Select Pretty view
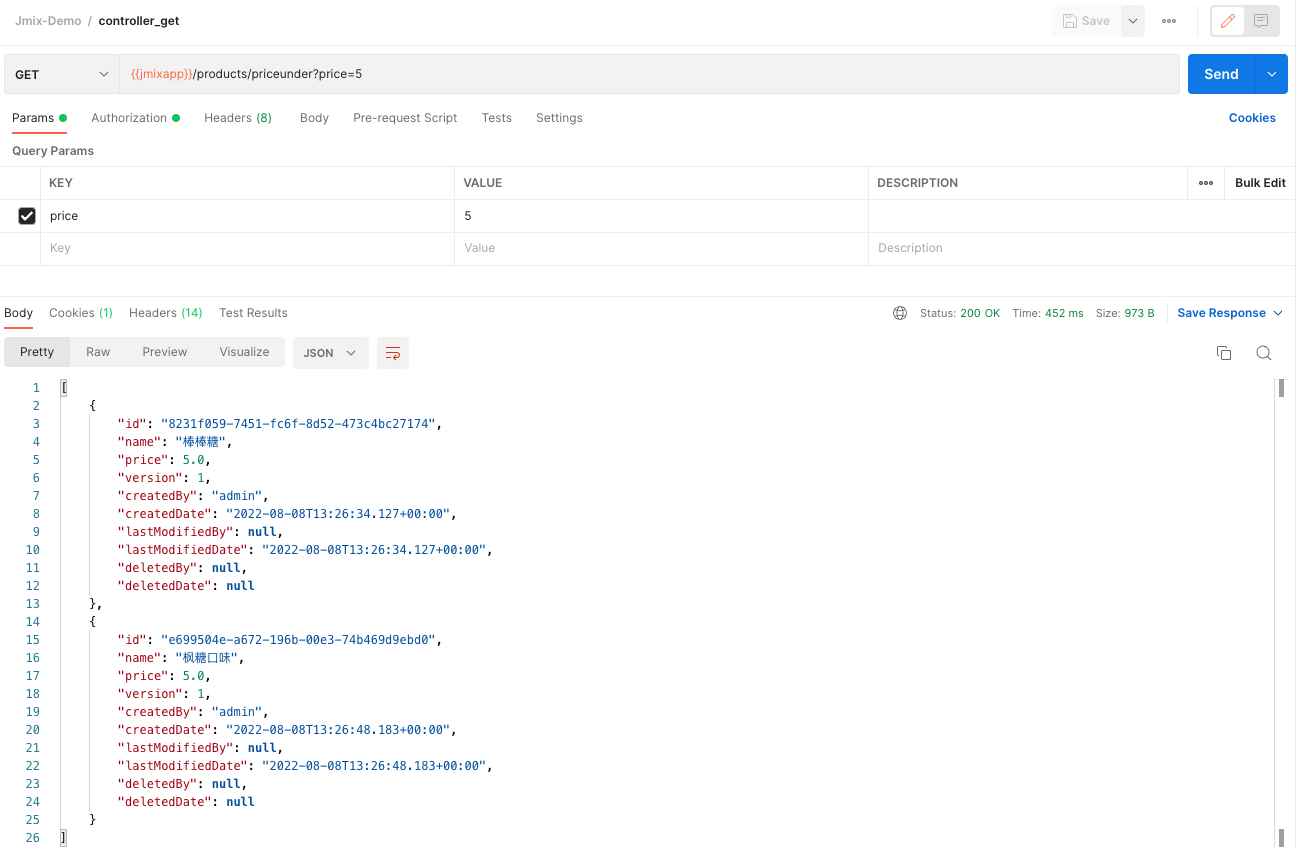 pos(37,352)
